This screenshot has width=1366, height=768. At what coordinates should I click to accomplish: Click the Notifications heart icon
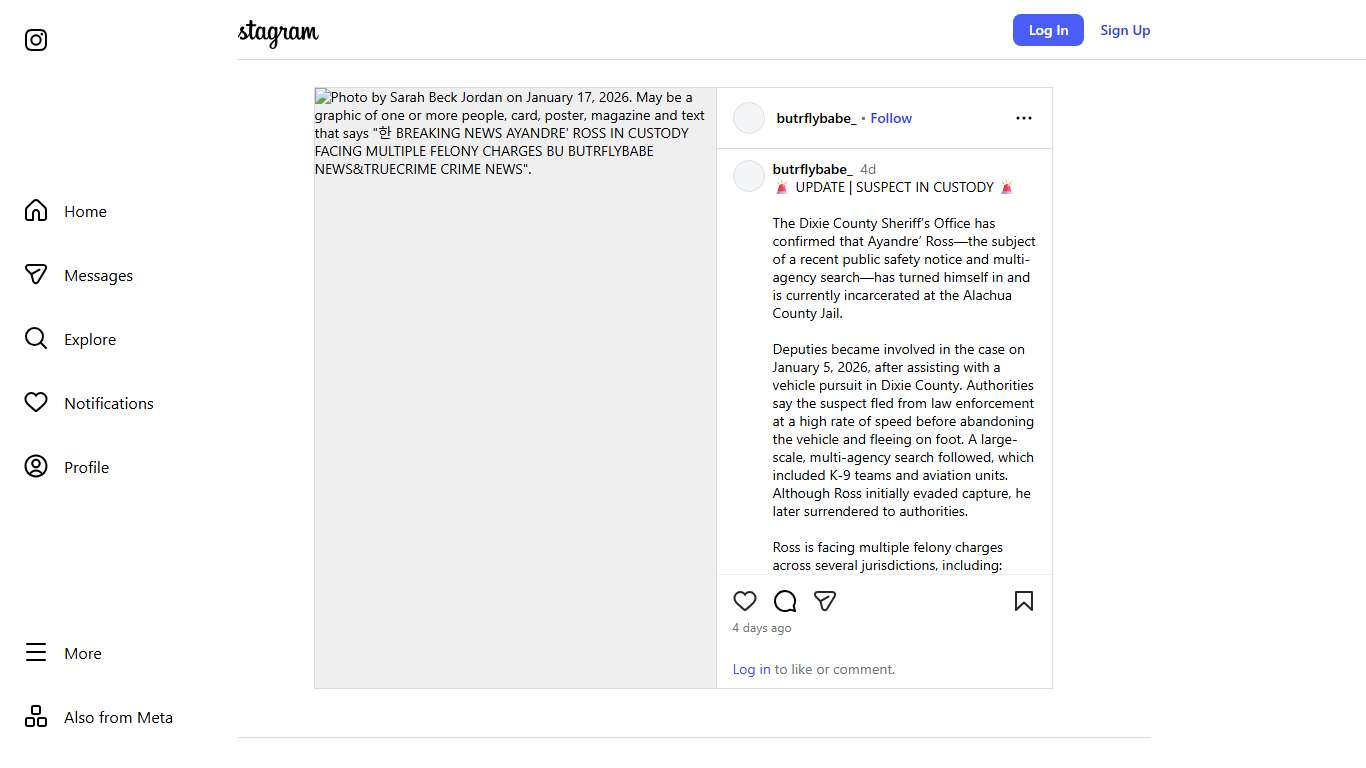coord(36,403)
